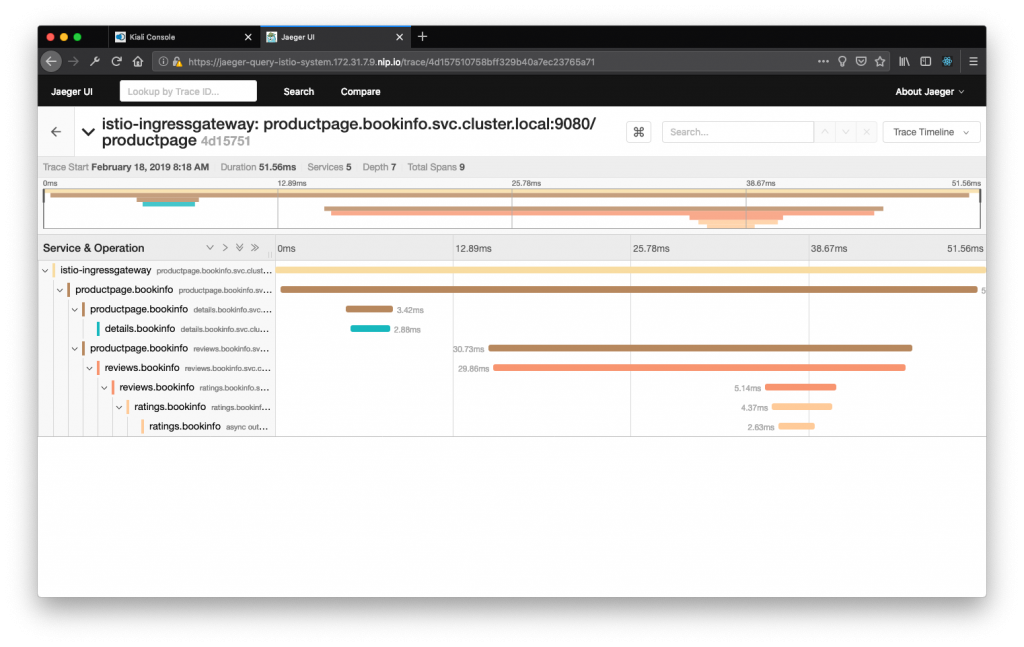
Task: Click the 4.37ms ratings span bar
Action: click(801, 407)
